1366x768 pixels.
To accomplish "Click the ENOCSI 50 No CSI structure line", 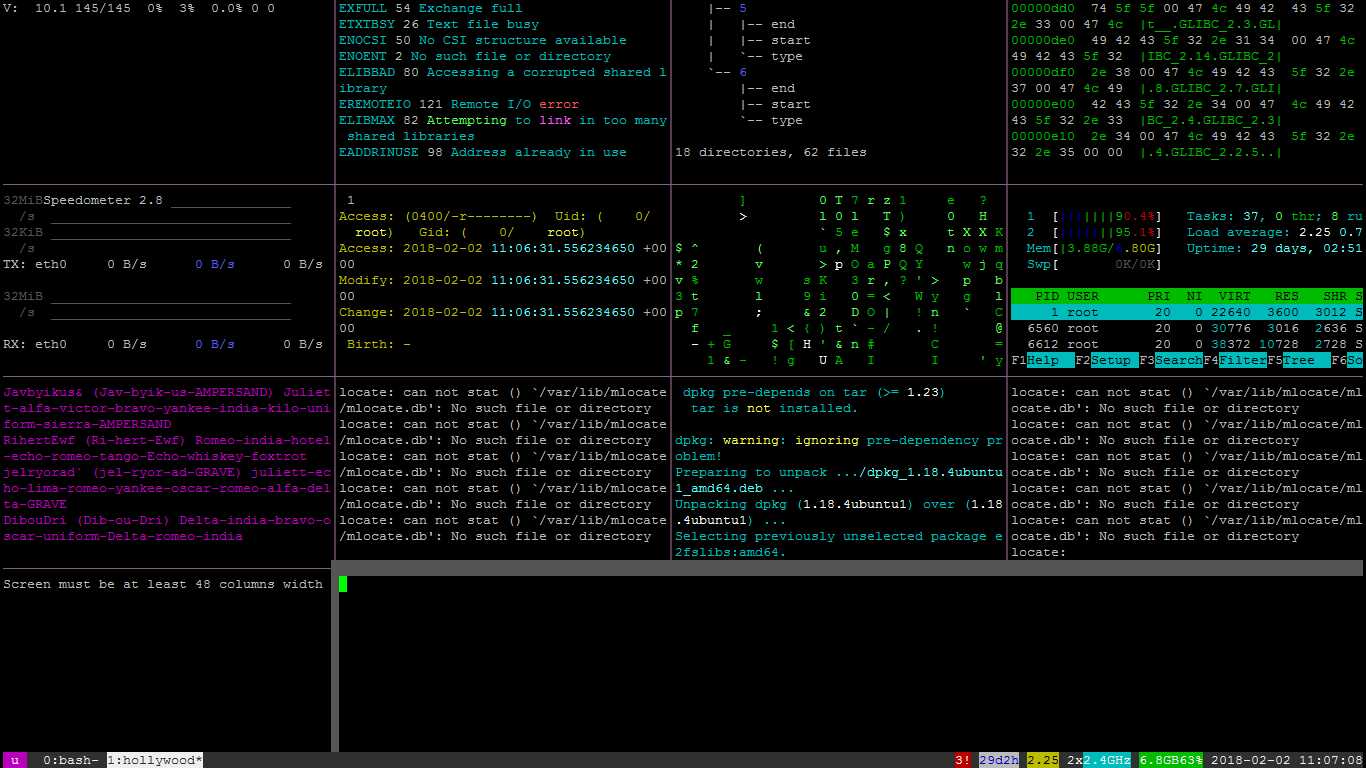I will [x=483, y=40].
